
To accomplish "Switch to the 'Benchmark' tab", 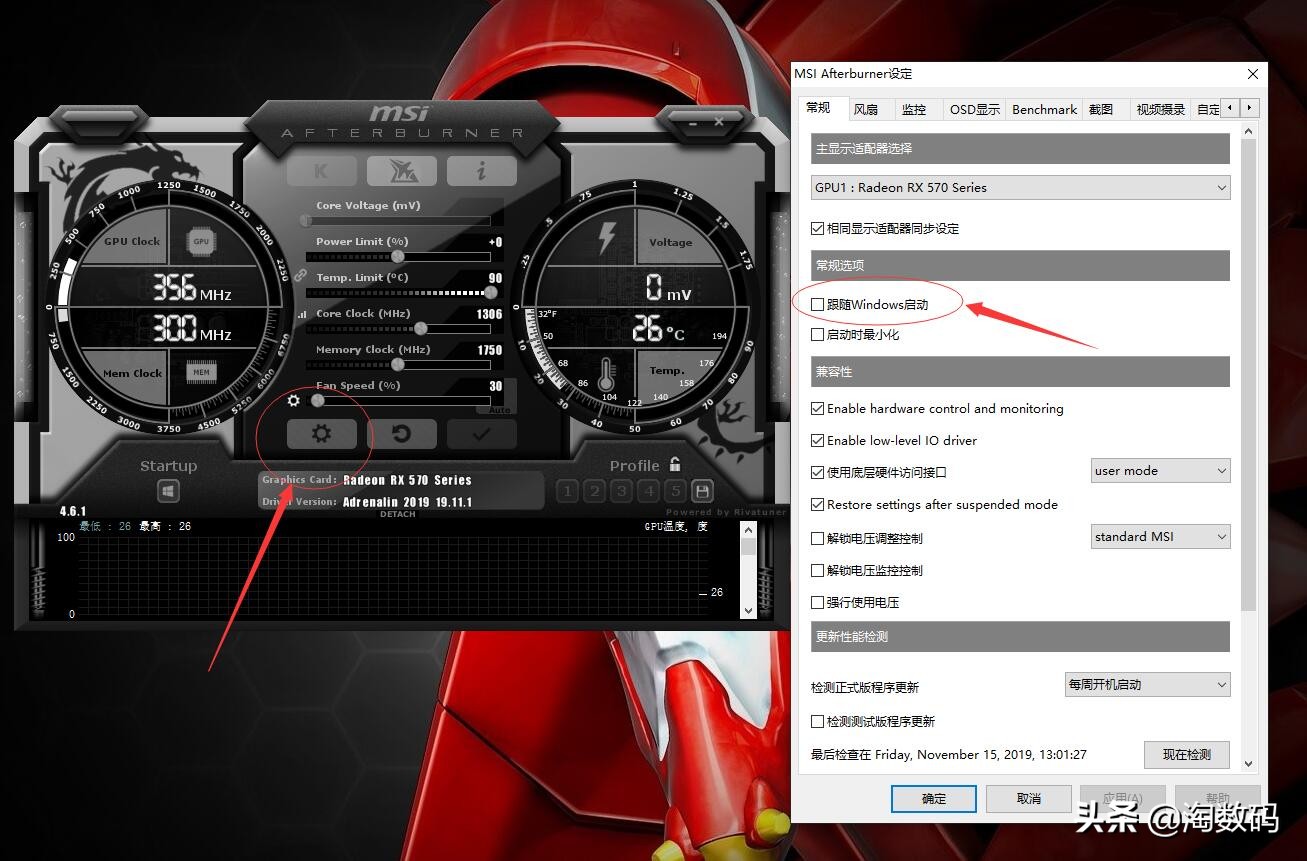I will 1044,109.
